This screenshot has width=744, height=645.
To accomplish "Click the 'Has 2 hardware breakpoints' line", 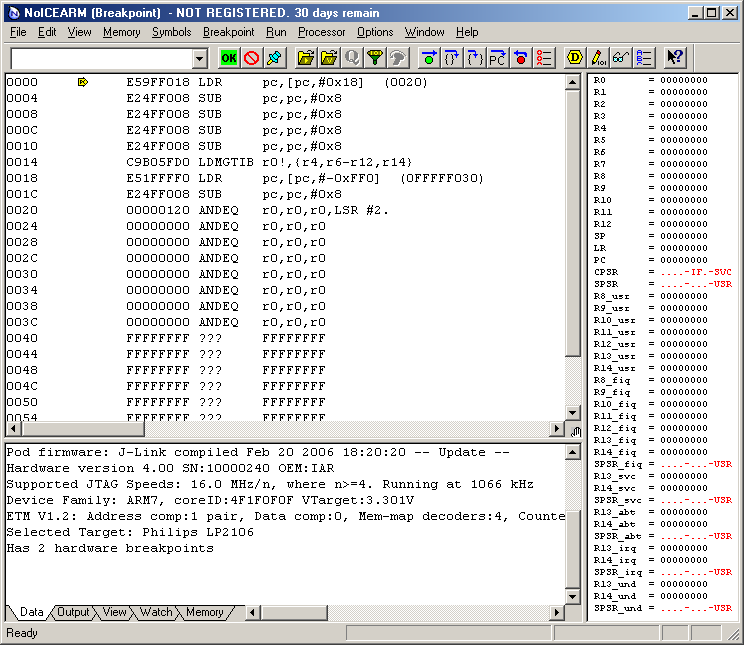I will click(110, 548).
